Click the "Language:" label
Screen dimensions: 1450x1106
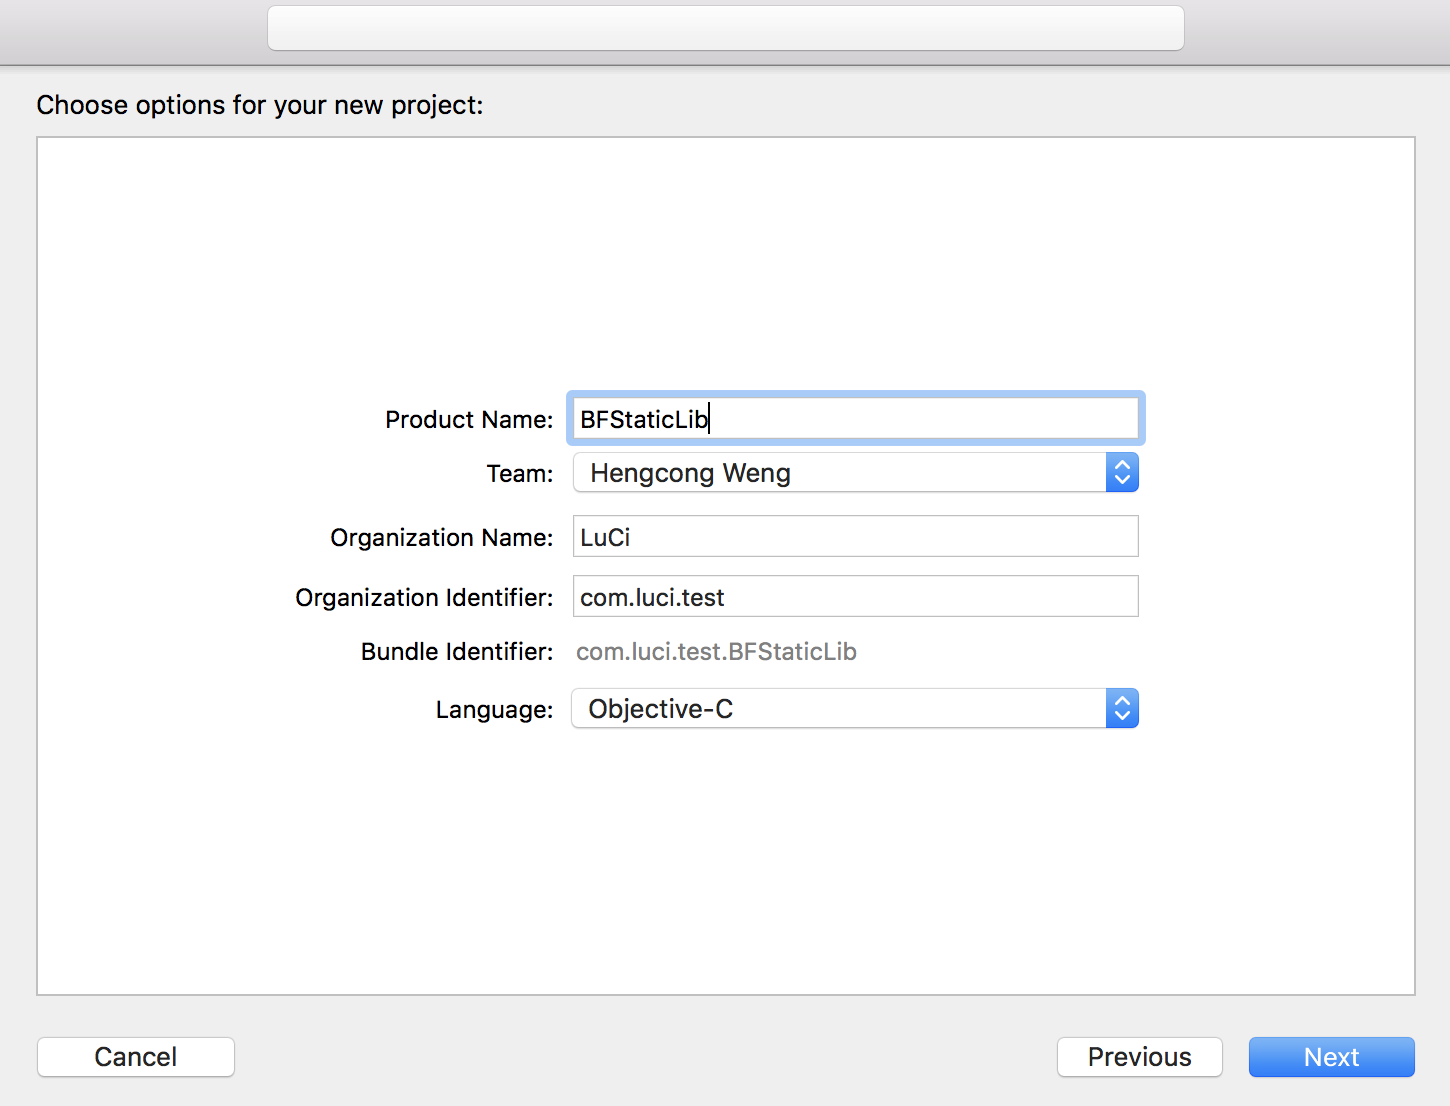(x=494, y=710)
